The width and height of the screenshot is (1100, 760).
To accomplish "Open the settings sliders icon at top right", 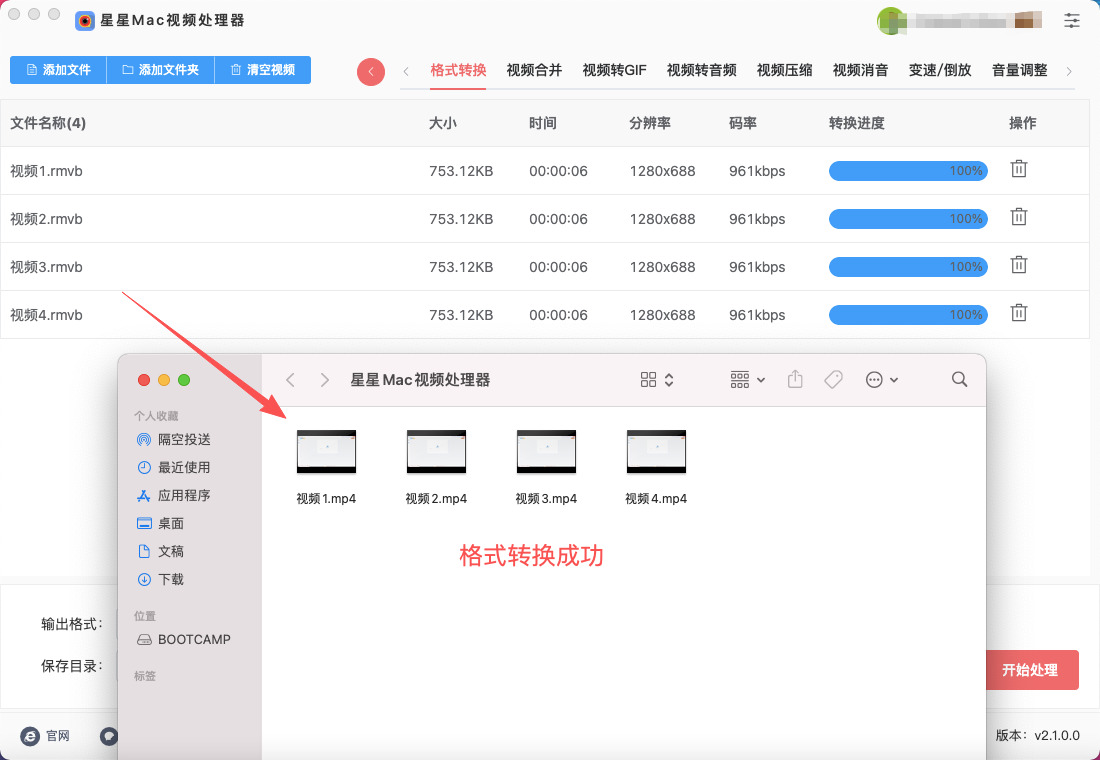I will click(x=1071, y=20).
